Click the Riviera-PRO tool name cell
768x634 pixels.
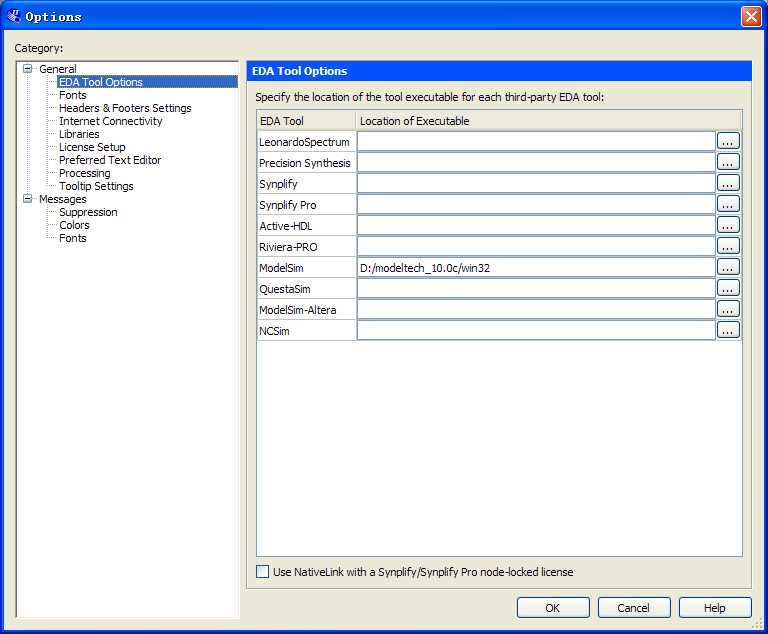click(307, 246)
